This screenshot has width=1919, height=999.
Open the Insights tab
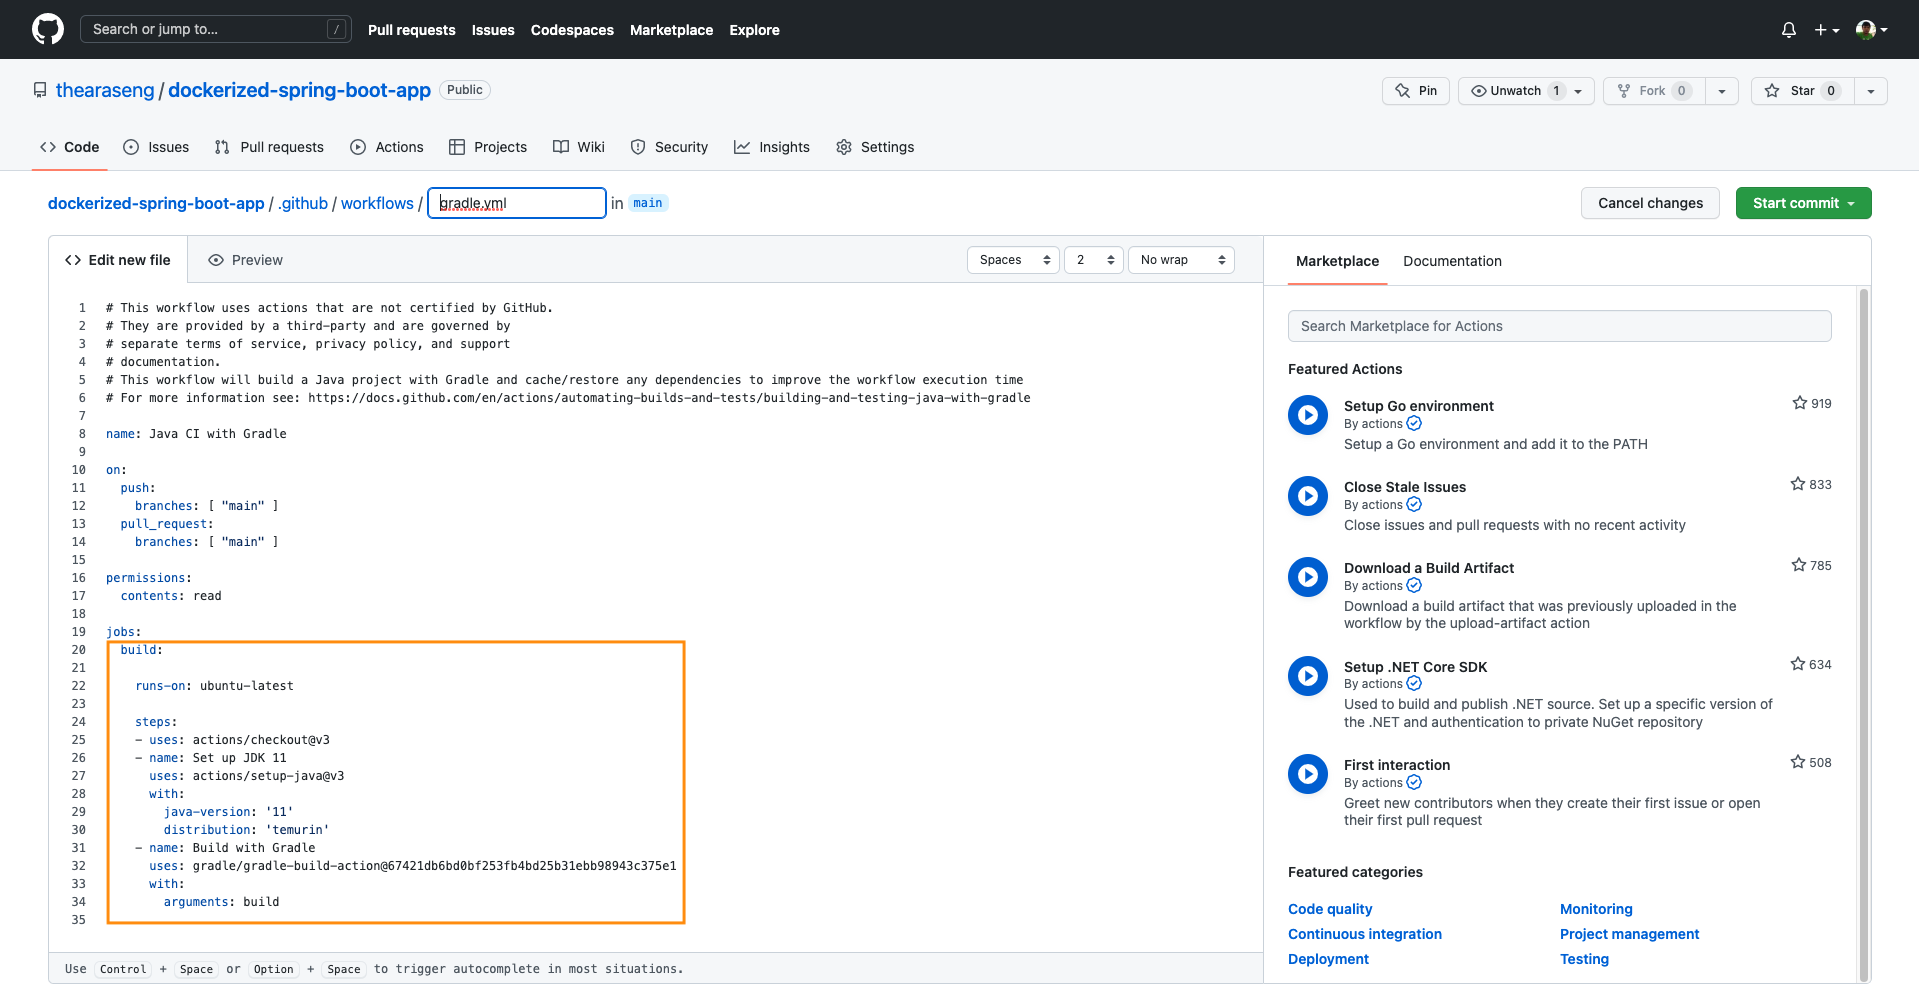pyautogui.click(x=772, y=147)
